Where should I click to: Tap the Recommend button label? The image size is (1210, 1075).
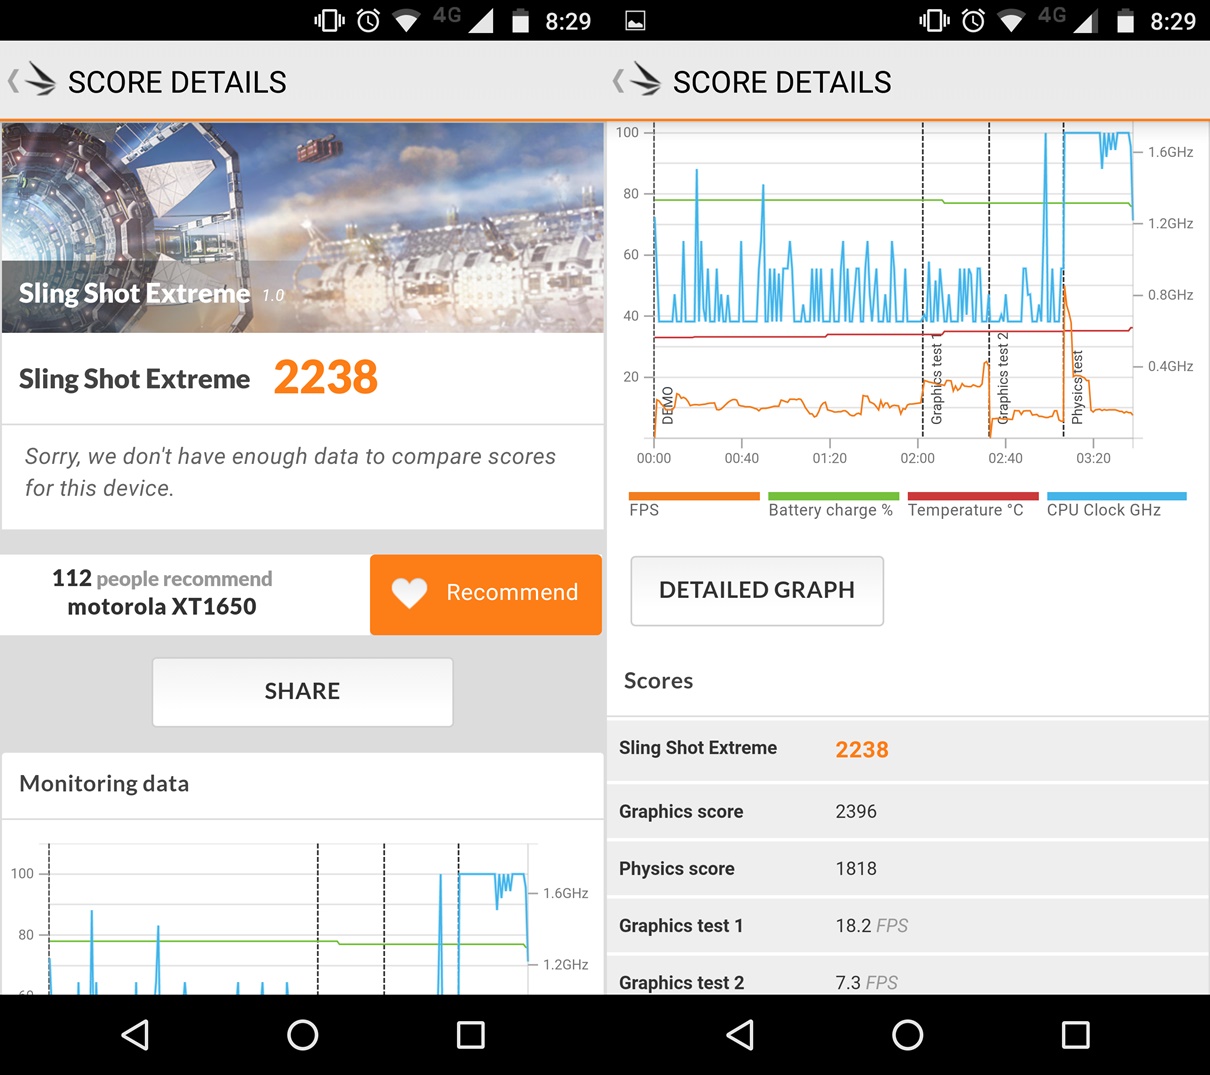click(x=512, y=592)
